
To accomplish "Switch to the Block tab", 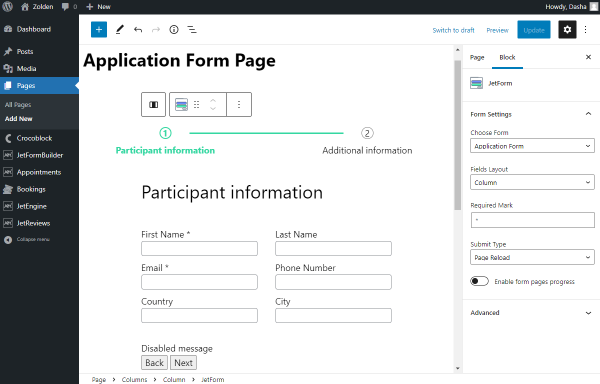I will (507, 57).
